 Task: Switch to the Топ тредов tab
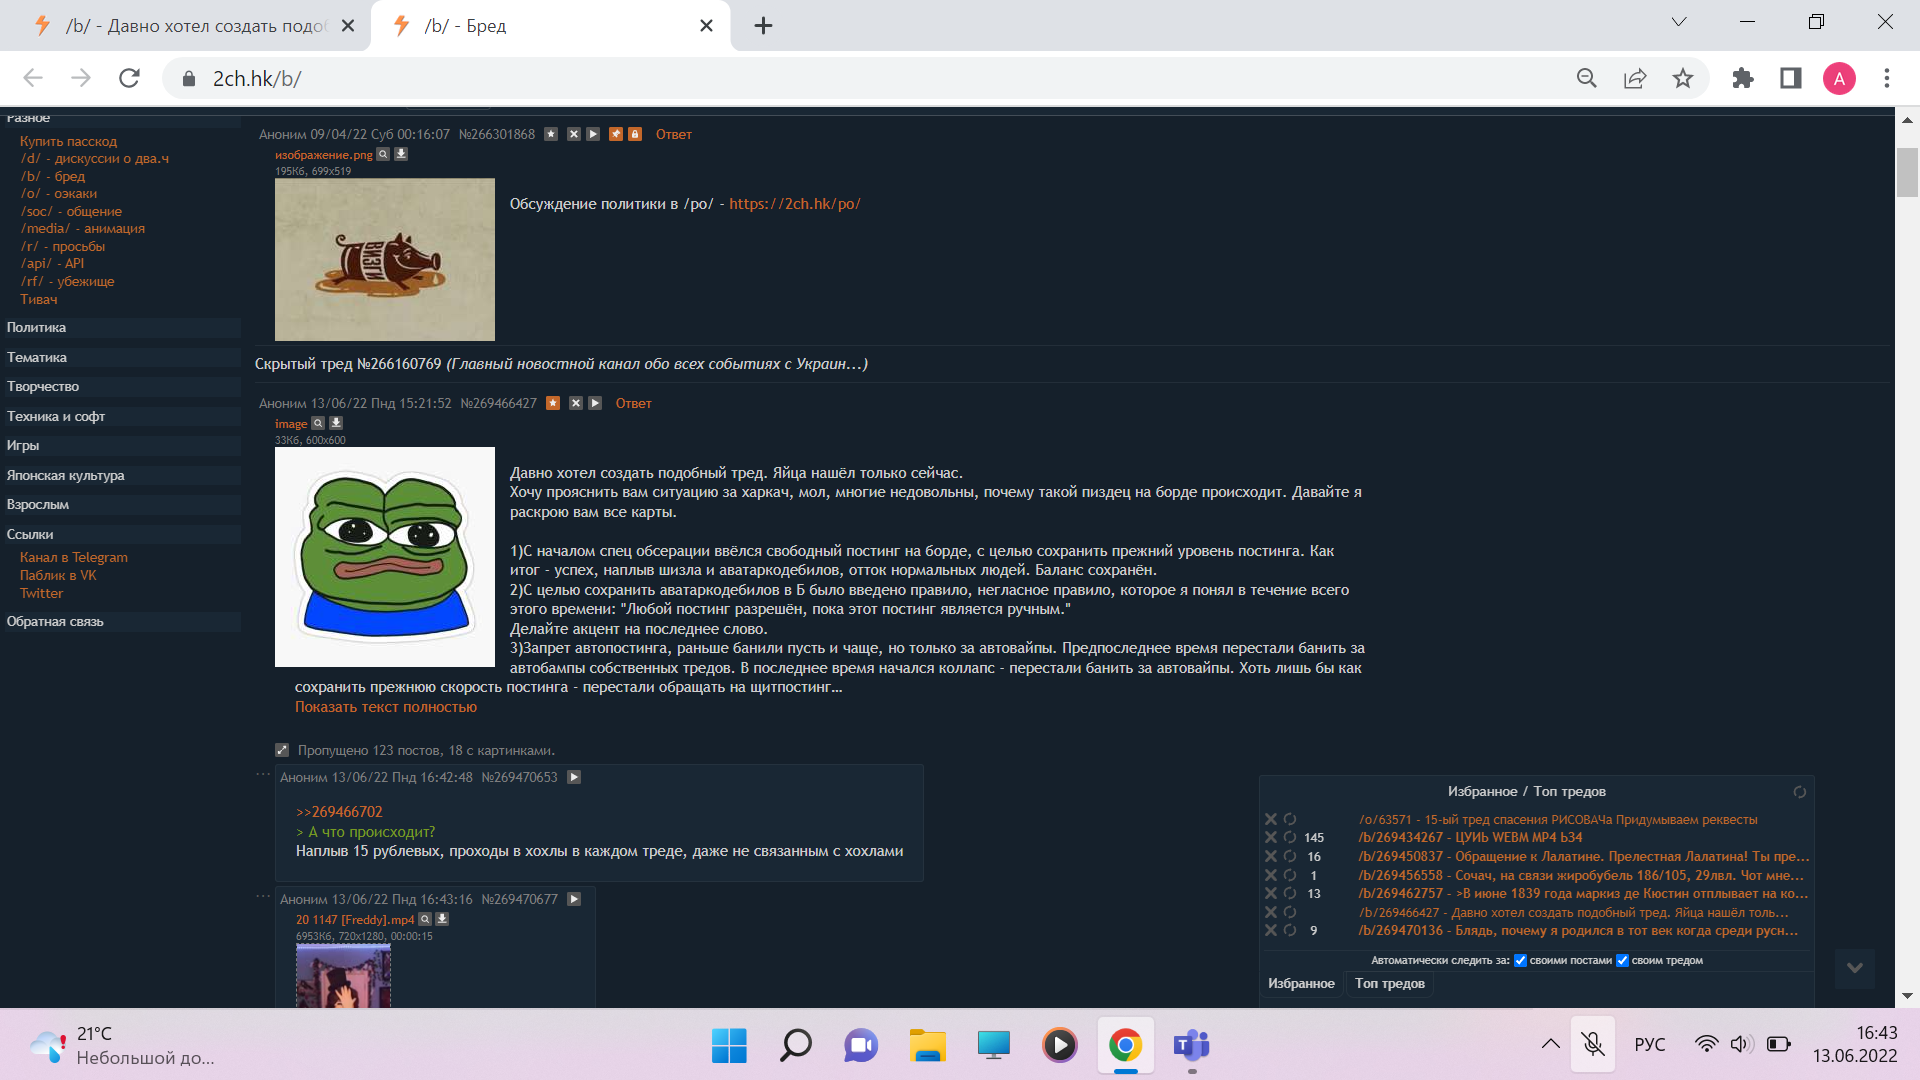tap(1389, 984)
